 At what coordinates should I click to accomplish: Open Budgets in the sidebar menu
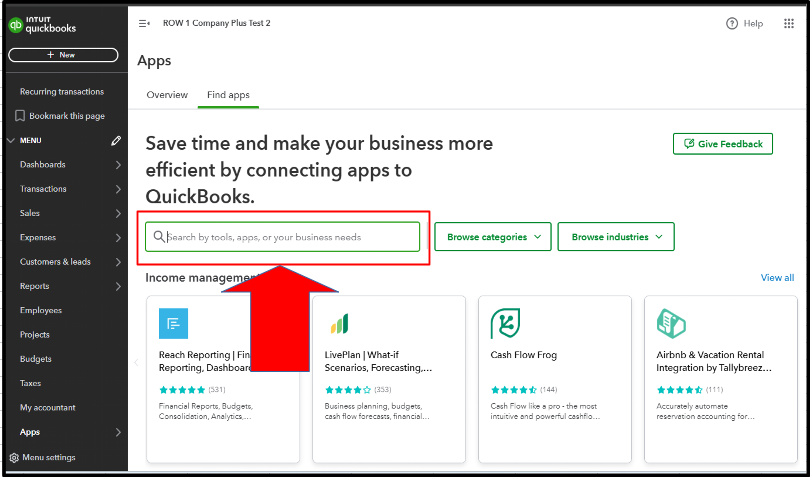click(36, 359)
